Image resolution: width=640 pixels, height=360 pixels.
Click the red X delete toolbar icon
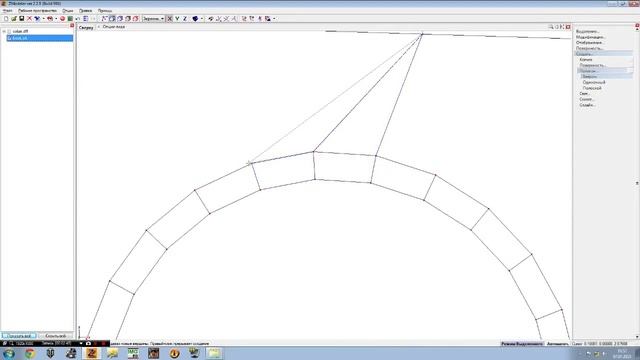[29, 19]
